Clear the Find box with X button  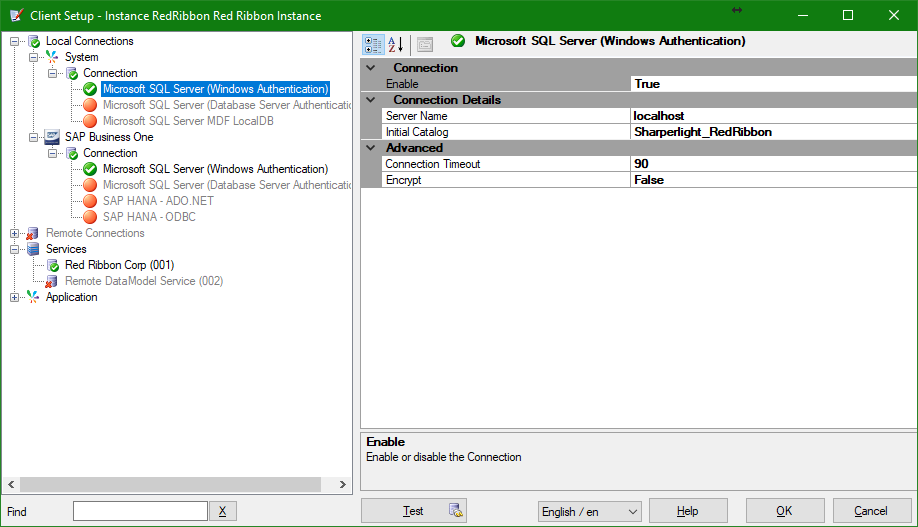[222, 511]
